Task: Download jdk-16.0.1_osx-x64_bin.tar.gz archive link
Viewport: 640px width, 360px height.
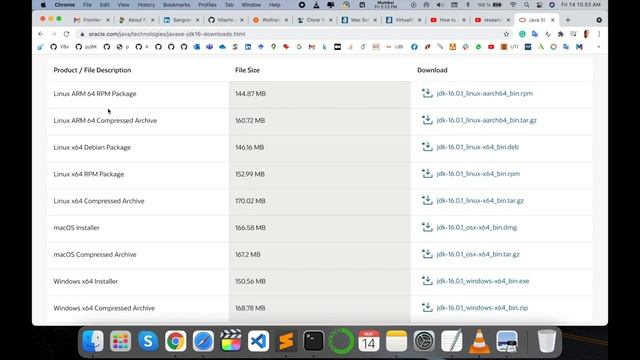Action: tap(478, 254)
